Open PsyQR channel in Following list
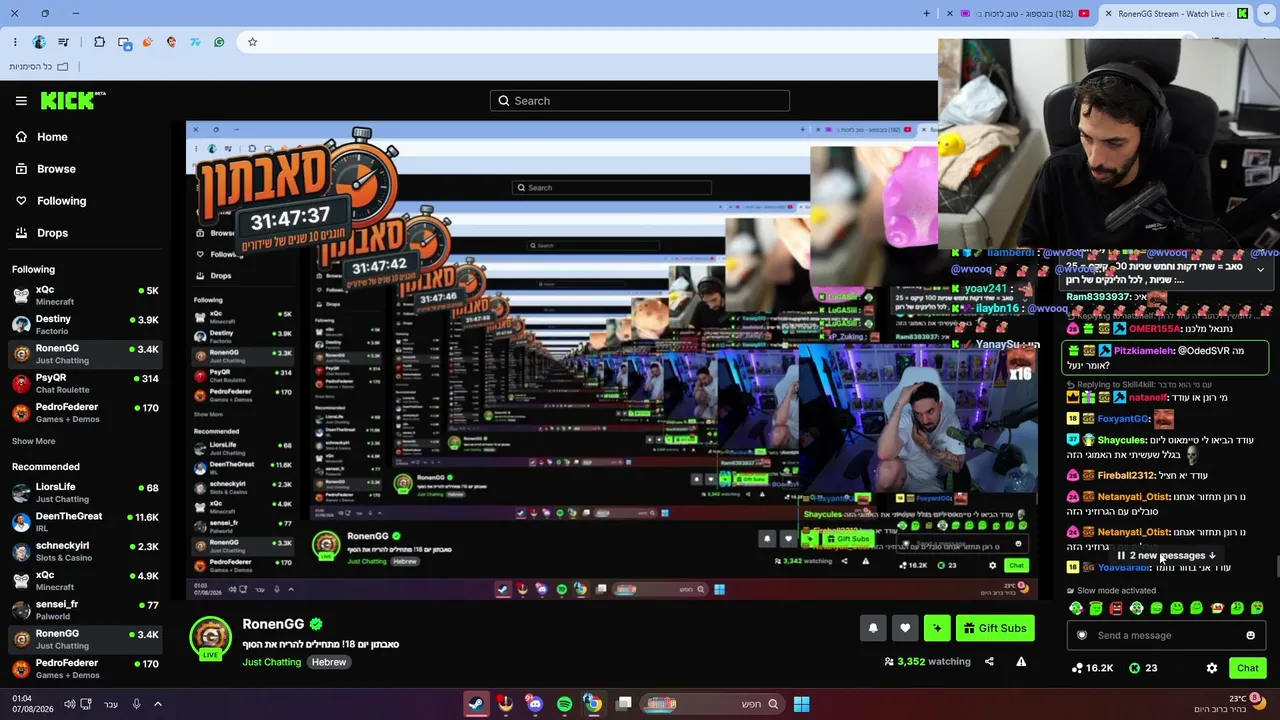This screenshot has width=1280, height=720. 86,383
